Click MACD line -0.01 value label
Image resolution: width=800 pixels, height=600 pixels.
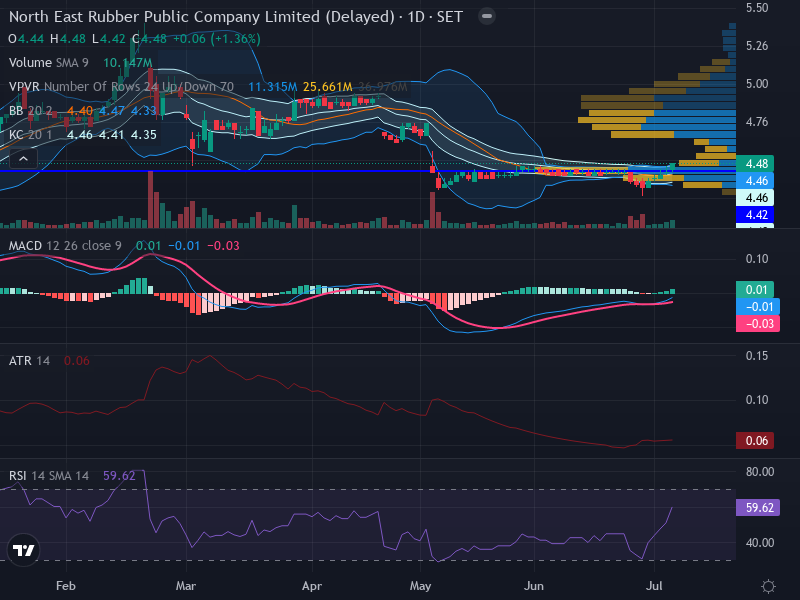758,307
